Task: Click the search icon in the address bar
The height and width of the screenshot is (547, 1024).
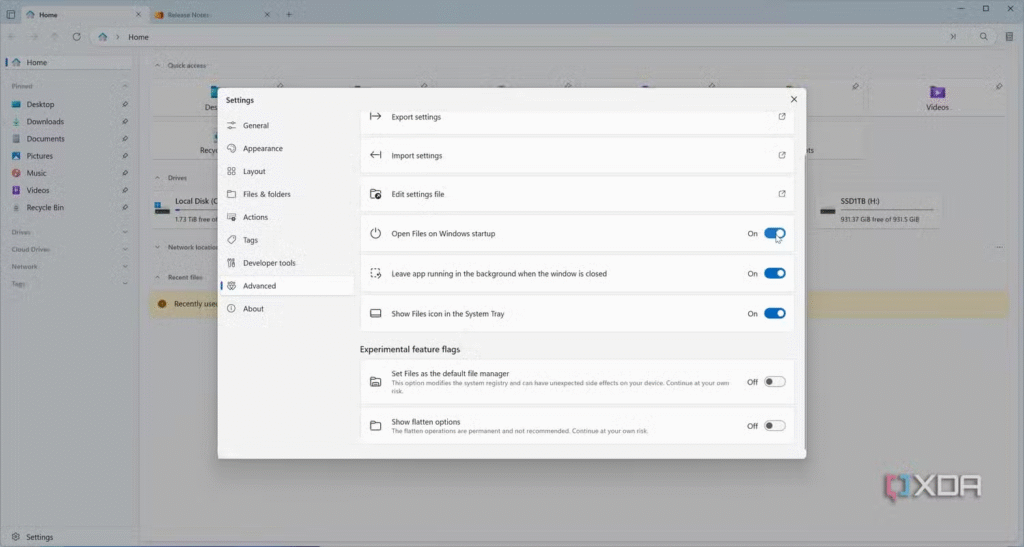Action: pos(984,37)
